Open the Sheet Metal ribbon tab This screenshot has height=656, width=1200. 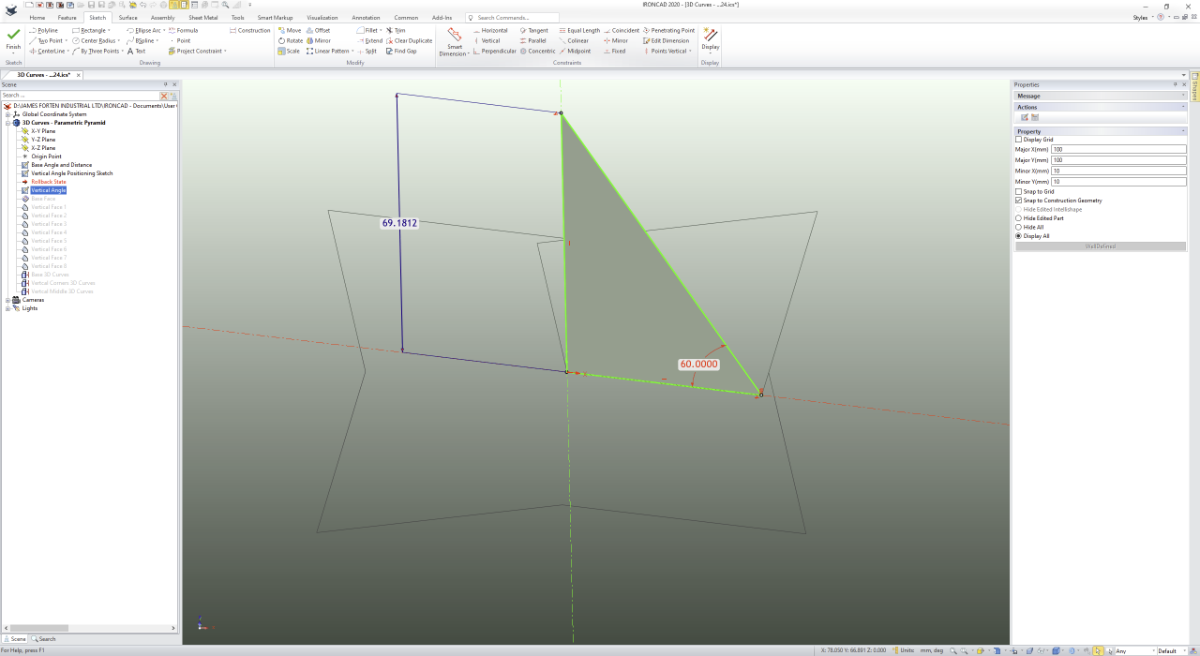click(x=204, y=18)
